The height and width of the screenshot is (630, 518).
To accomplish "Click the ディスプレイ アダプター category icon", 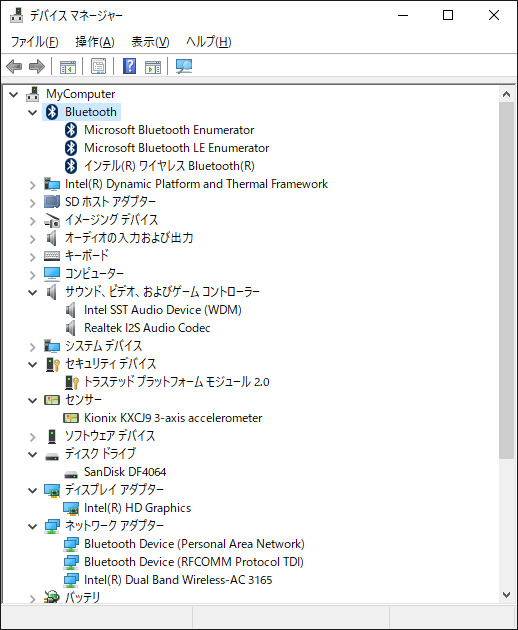I will tap(52, 490).
